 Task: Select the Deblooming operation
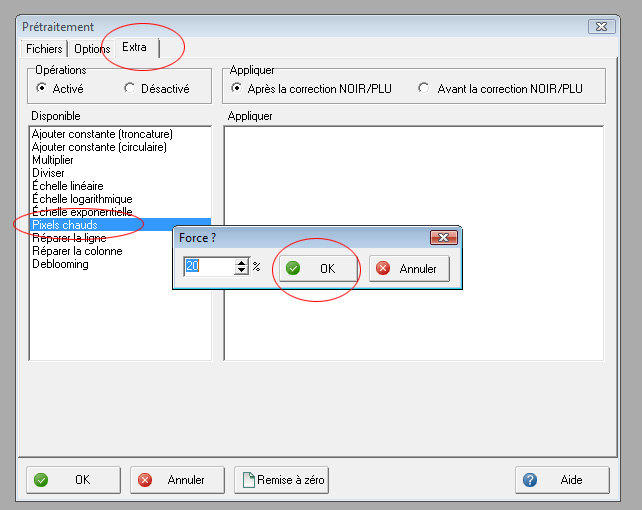[x=102, y=264]
